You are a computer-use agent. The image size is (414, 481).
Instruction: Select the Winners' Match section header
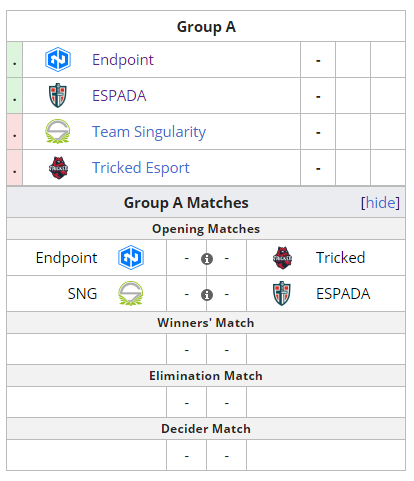point(206,323)
